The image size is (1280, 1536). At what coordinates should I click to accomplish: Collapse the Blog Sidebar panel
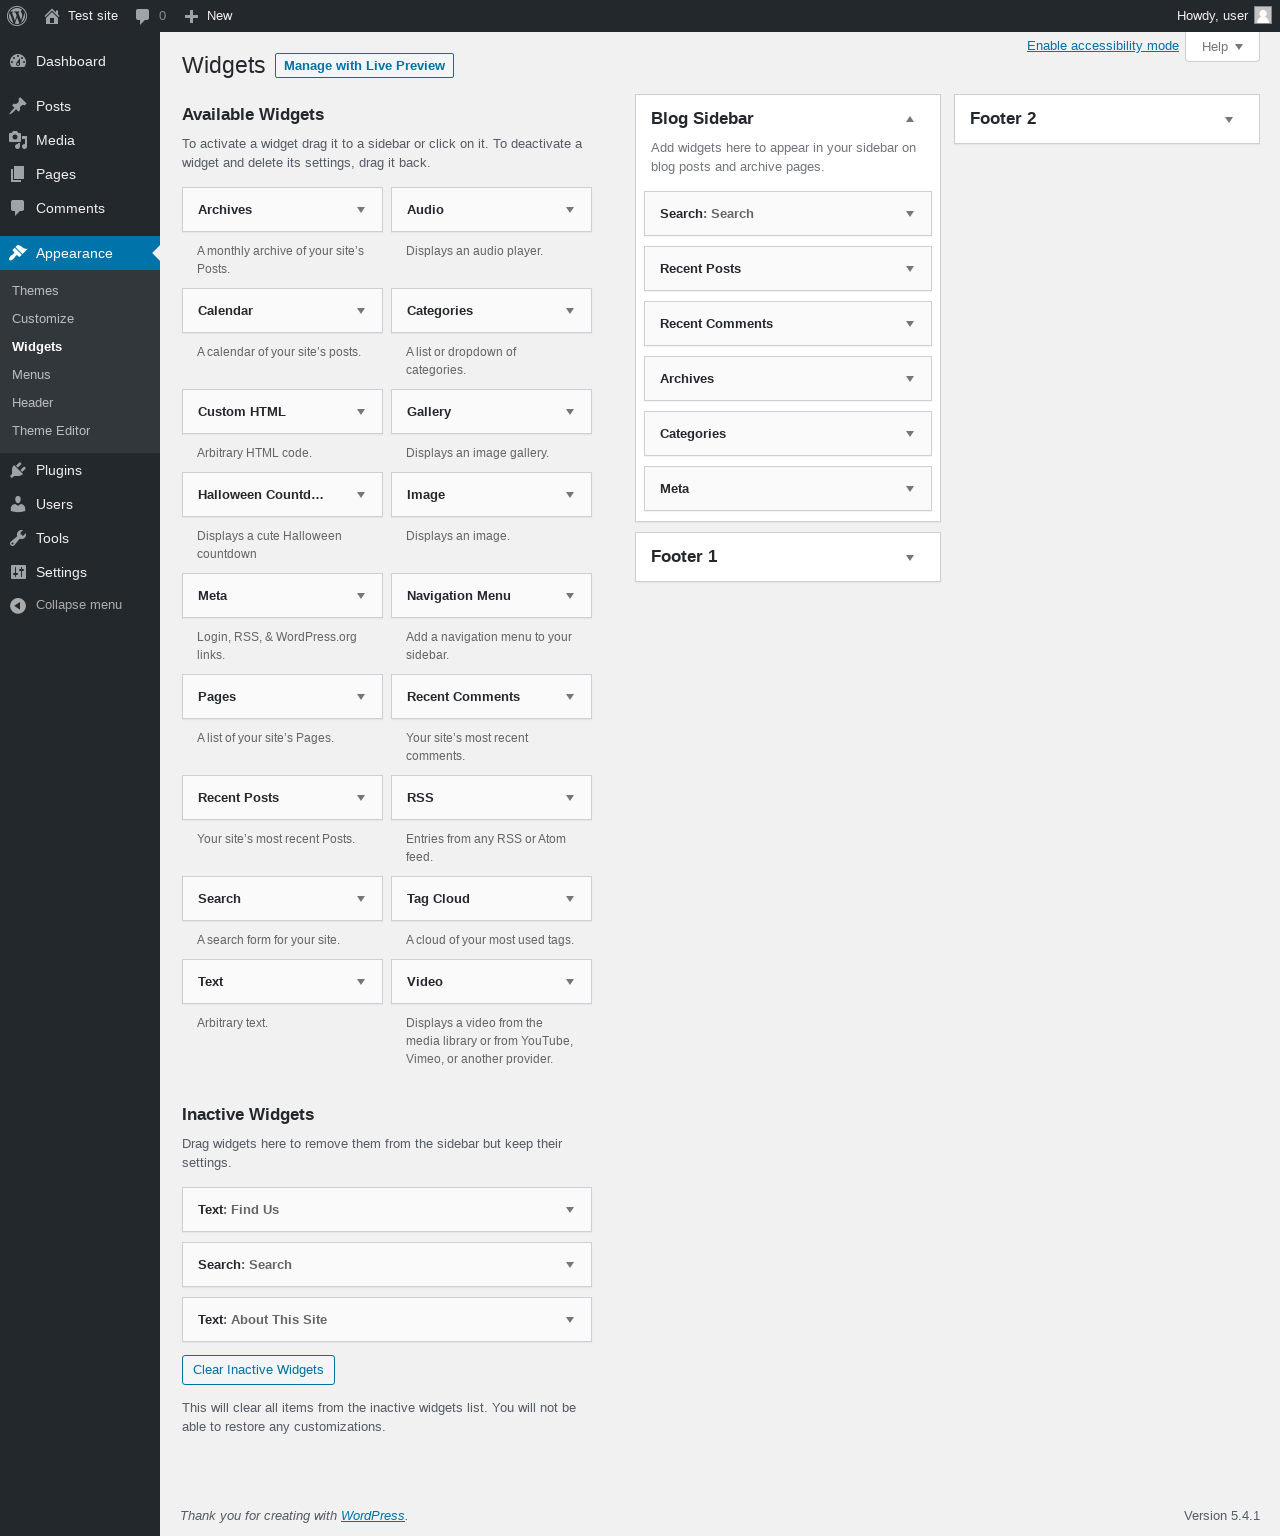pos(910,119)
